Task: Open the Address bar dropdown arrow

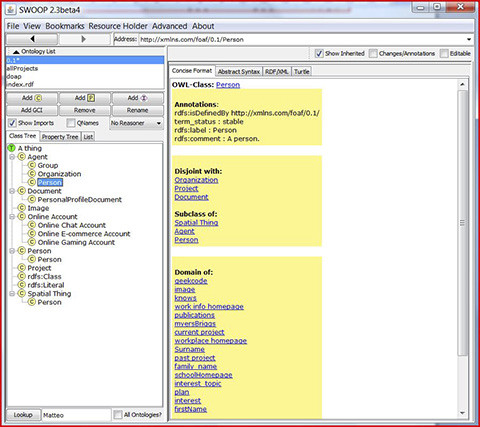Action: [x=469, y=39]
